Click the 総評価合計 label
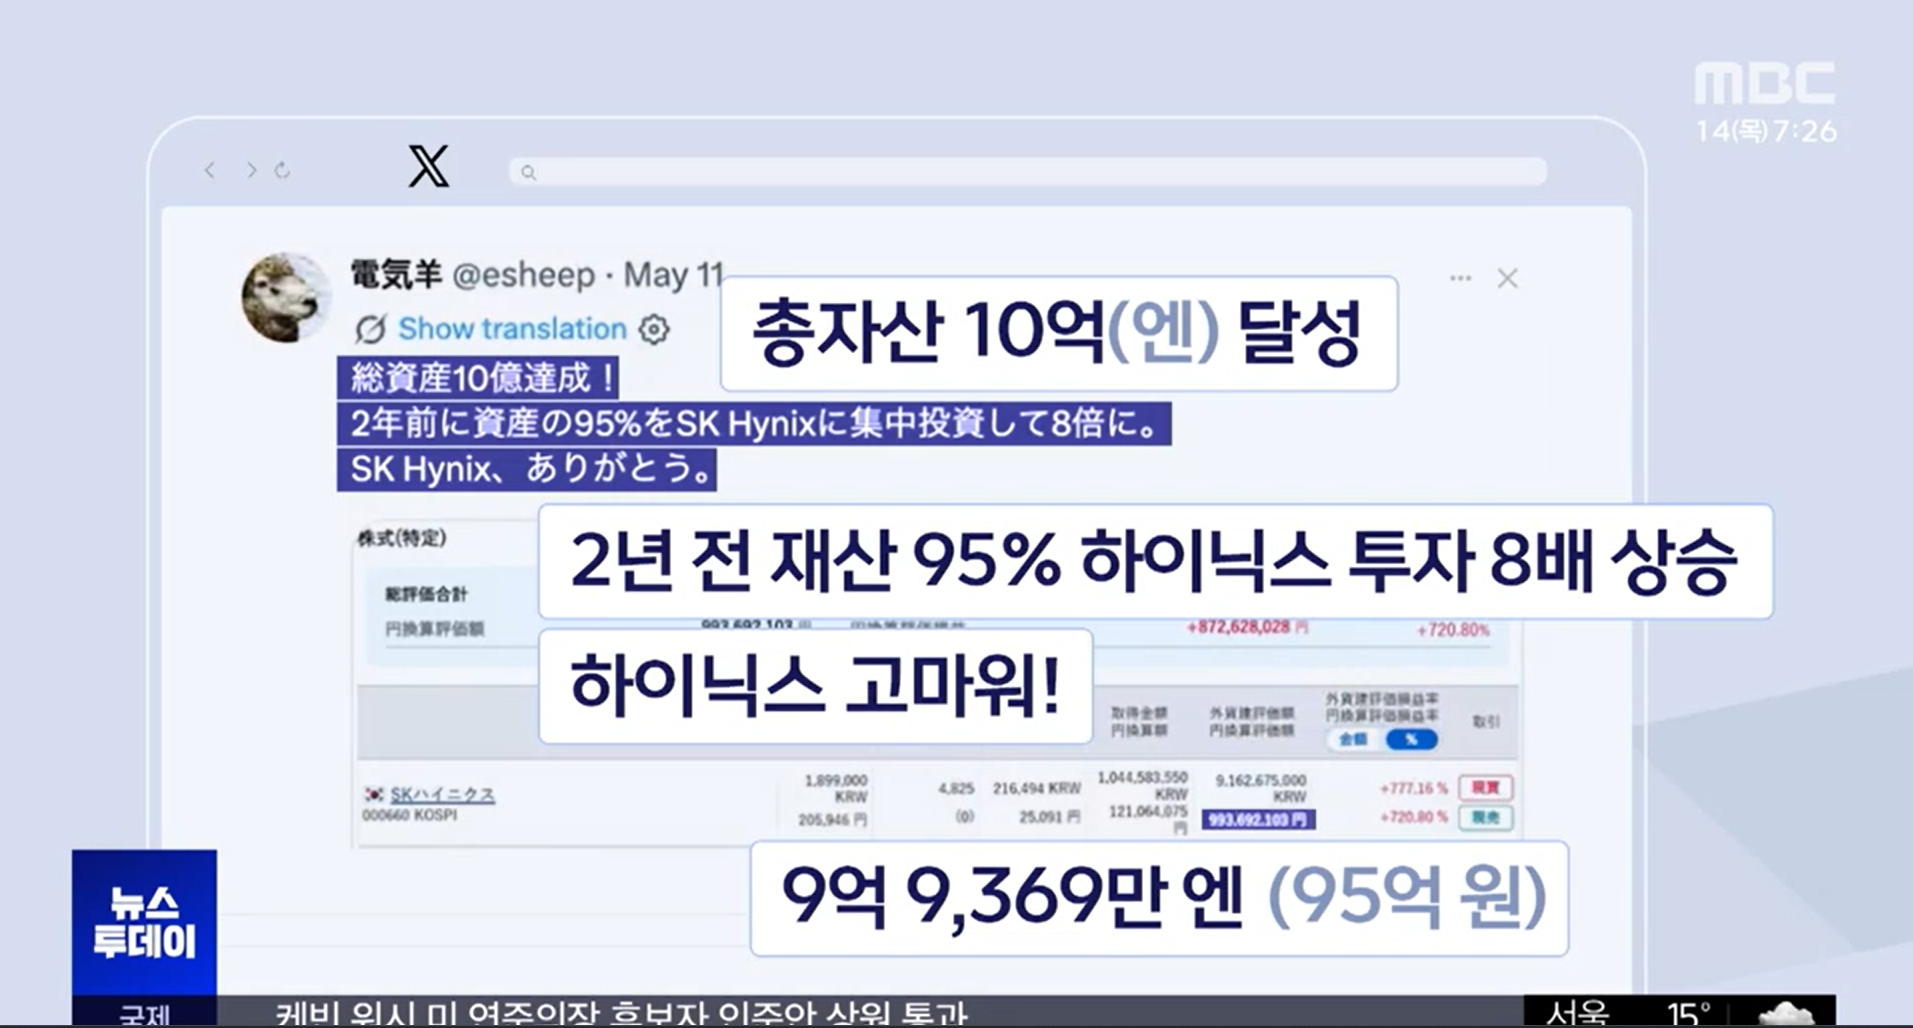This screenshot has height=1028, width=1913. (x=427, y=594)
